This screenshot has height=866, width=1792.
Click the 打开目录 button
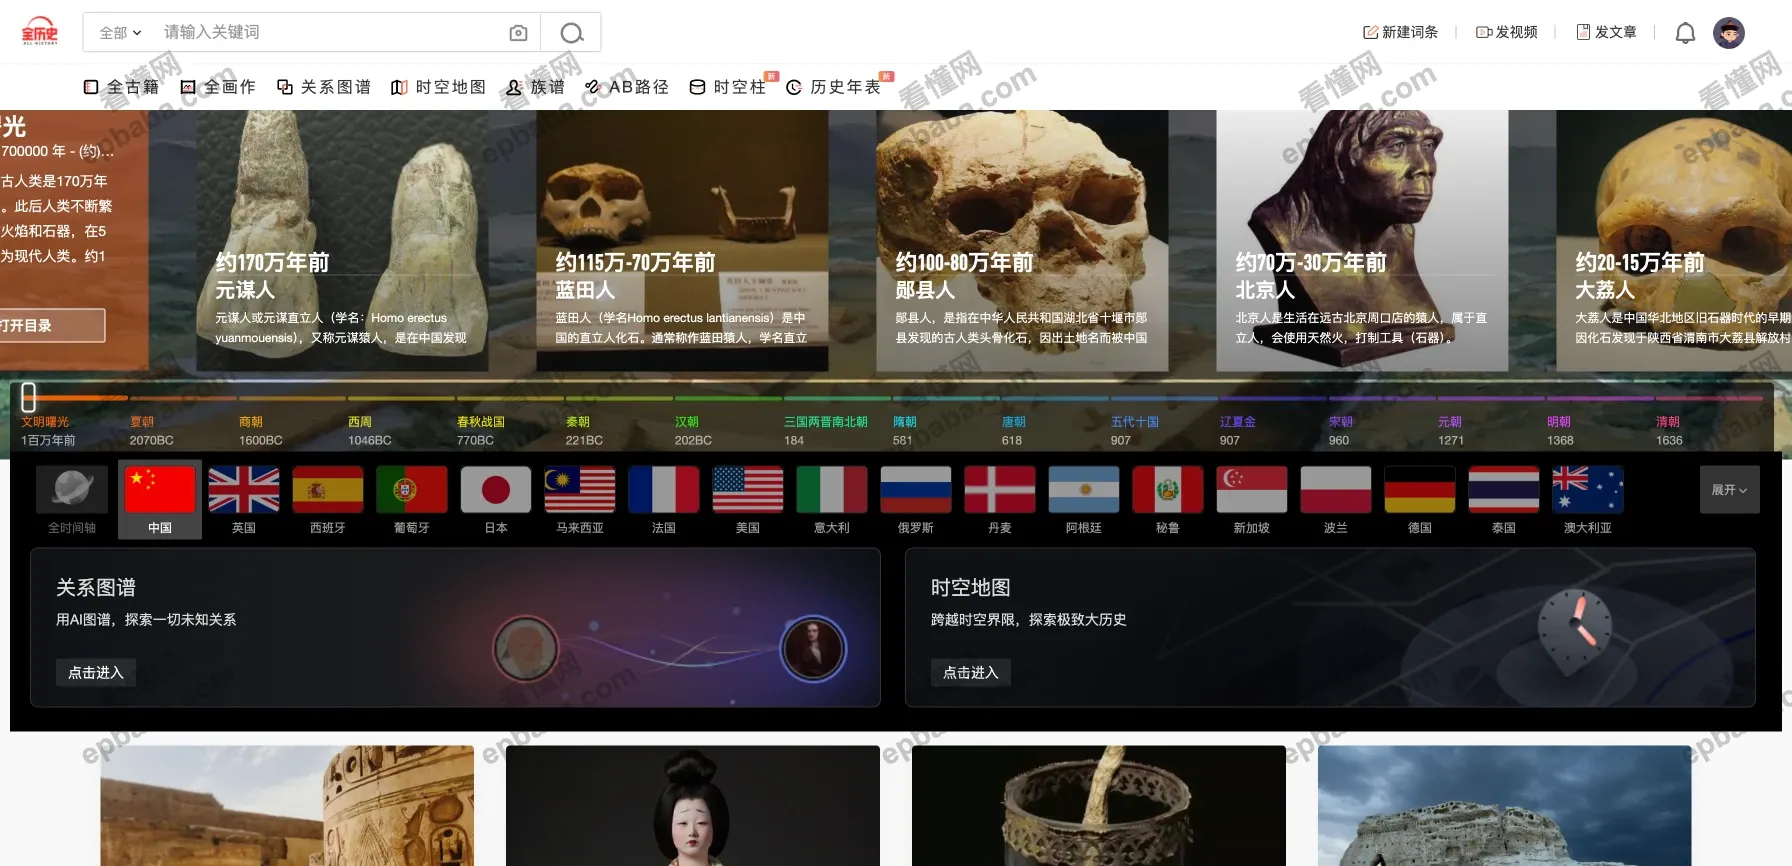(50, 325)
